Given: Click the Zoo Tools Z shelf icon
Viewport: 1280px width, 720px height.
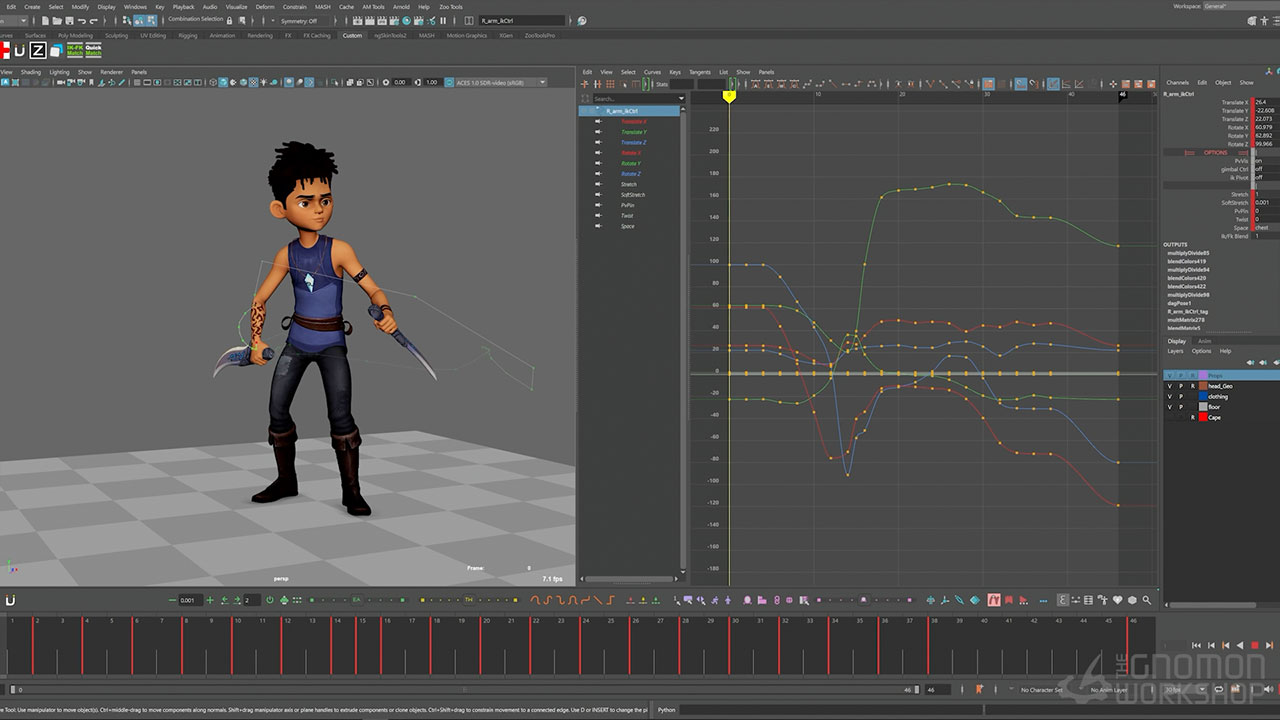Looking at the screenshot, I should 37,51.
